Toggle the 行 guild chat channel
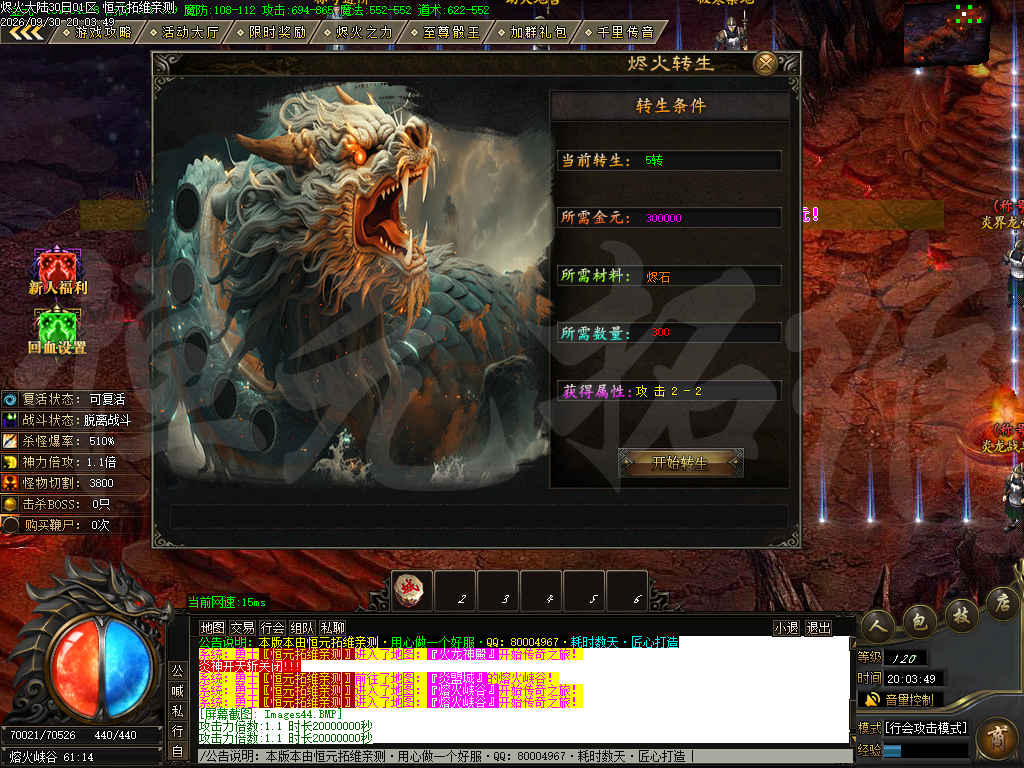 tap(177, 731)
